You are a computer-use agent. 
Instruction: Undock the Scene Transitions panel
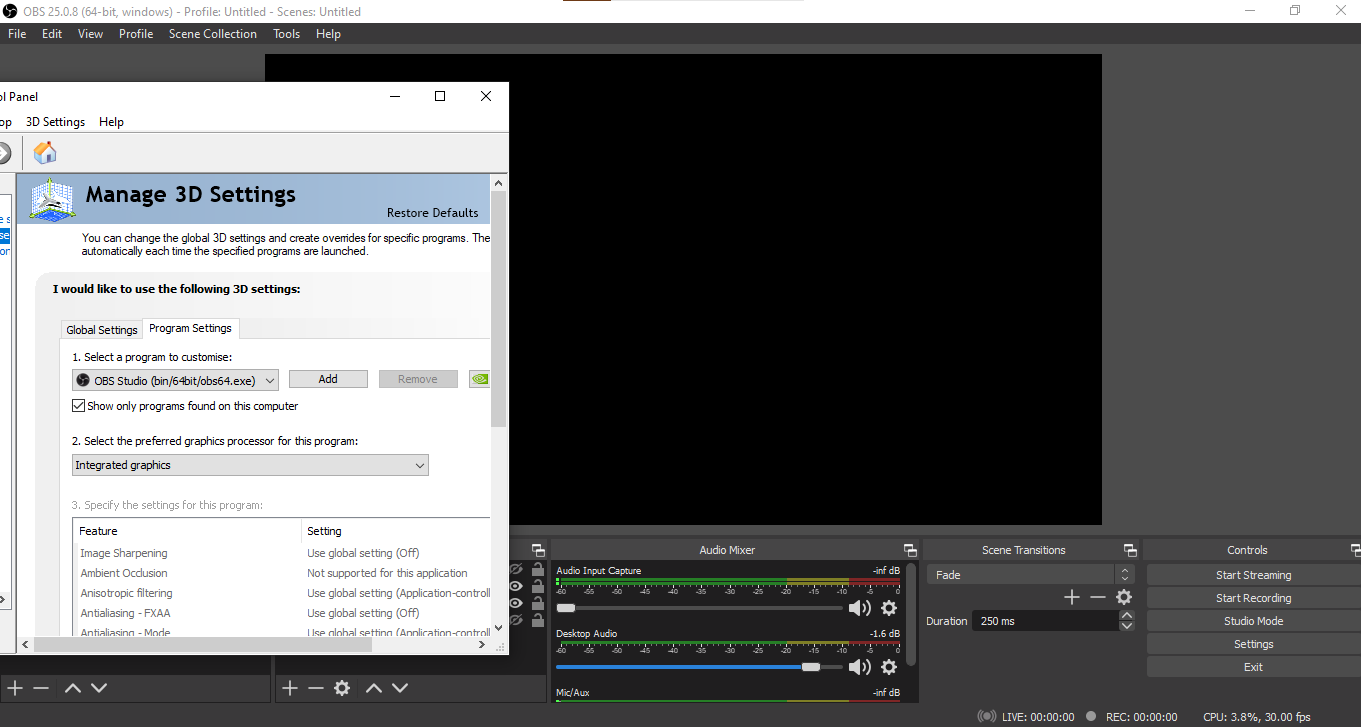tap(1130, 550)
